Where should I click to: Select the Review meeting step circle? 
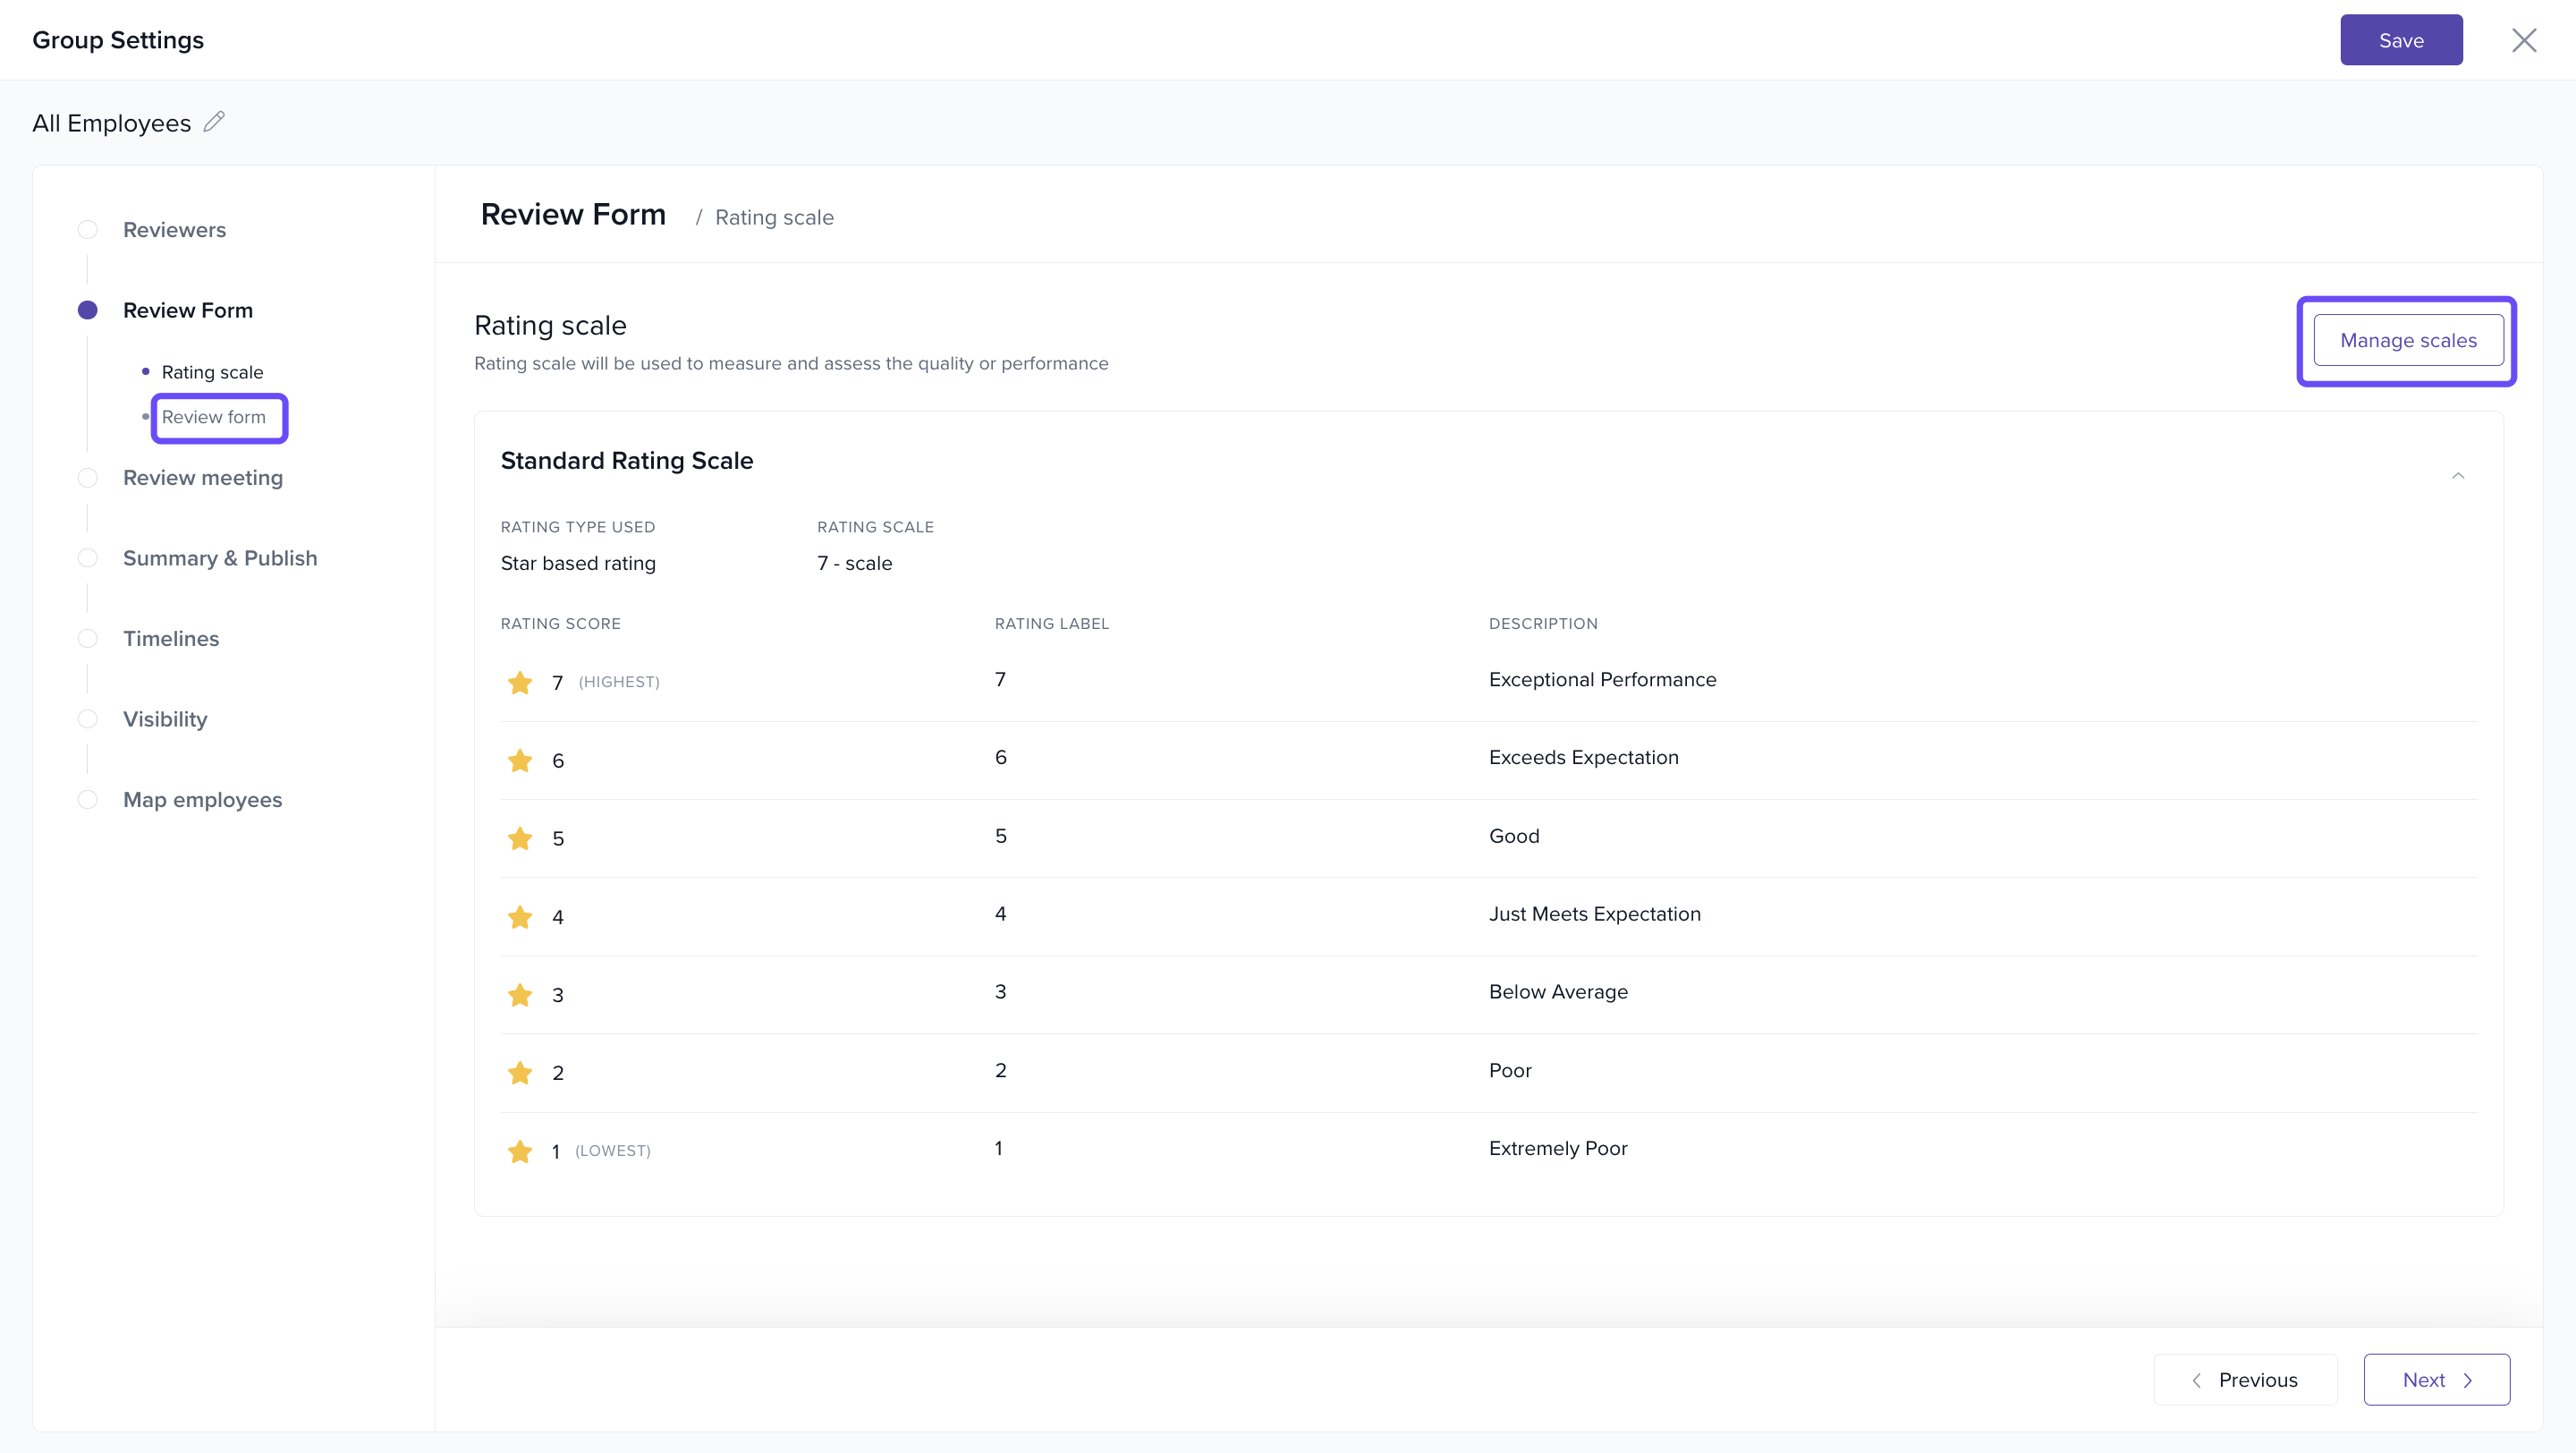[88, 478]
